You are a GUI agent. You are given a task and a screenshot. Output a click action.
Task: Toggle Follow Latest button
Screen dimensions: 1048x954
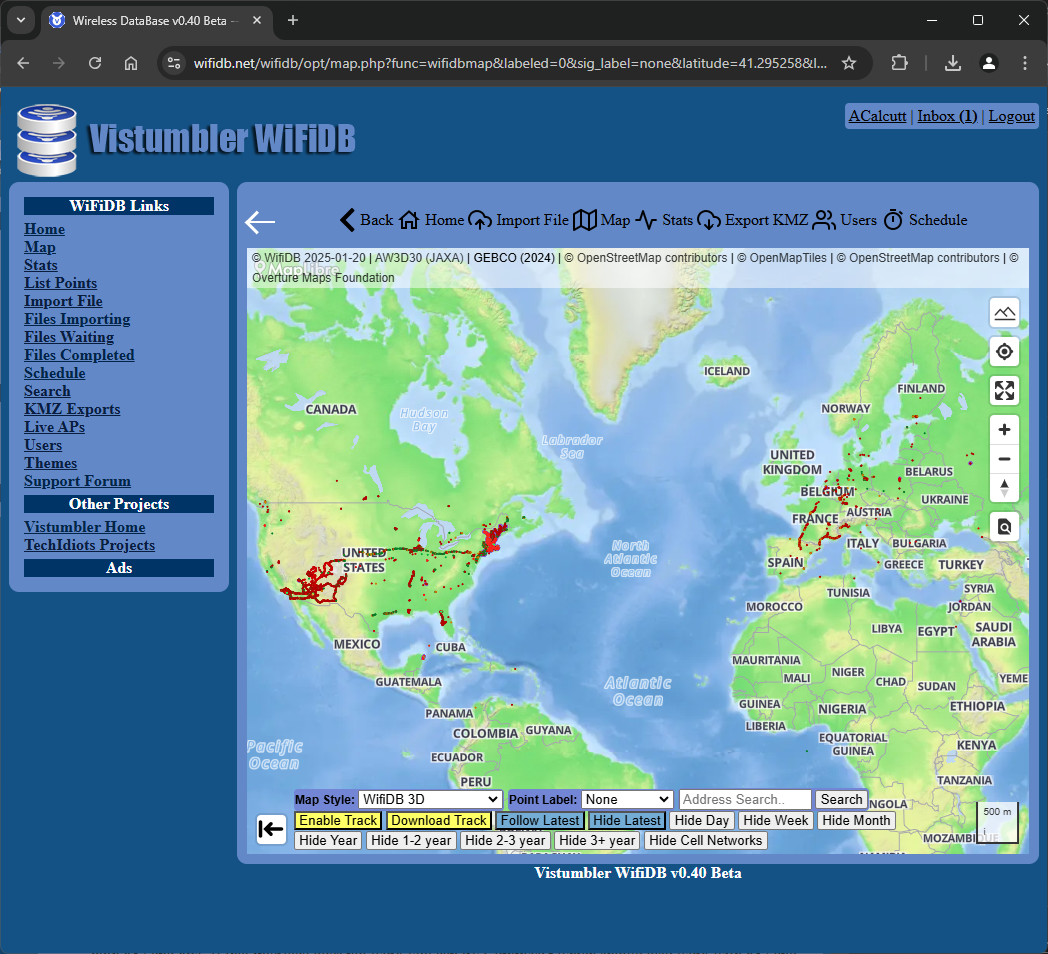point(540,820)
